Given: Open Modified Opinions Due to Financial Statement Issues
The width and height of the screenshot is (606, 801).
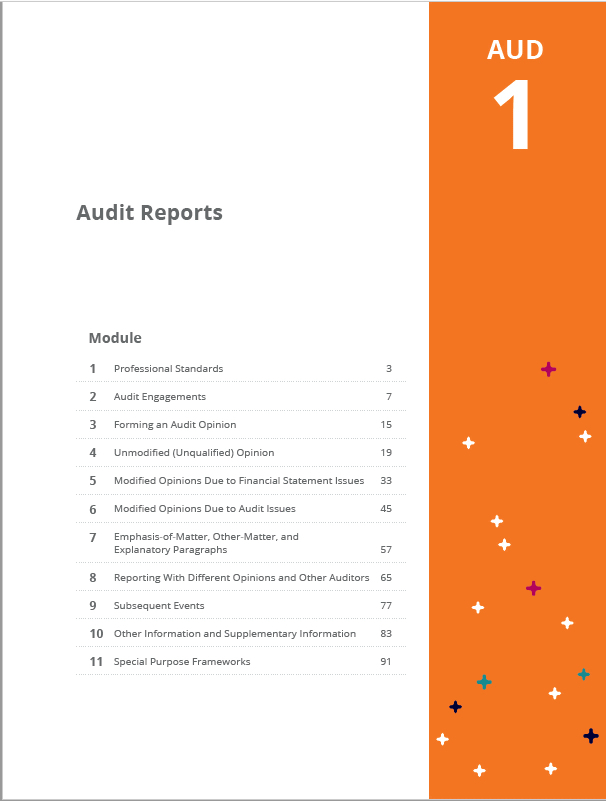Looking at the screenshot, I should 239,481.
